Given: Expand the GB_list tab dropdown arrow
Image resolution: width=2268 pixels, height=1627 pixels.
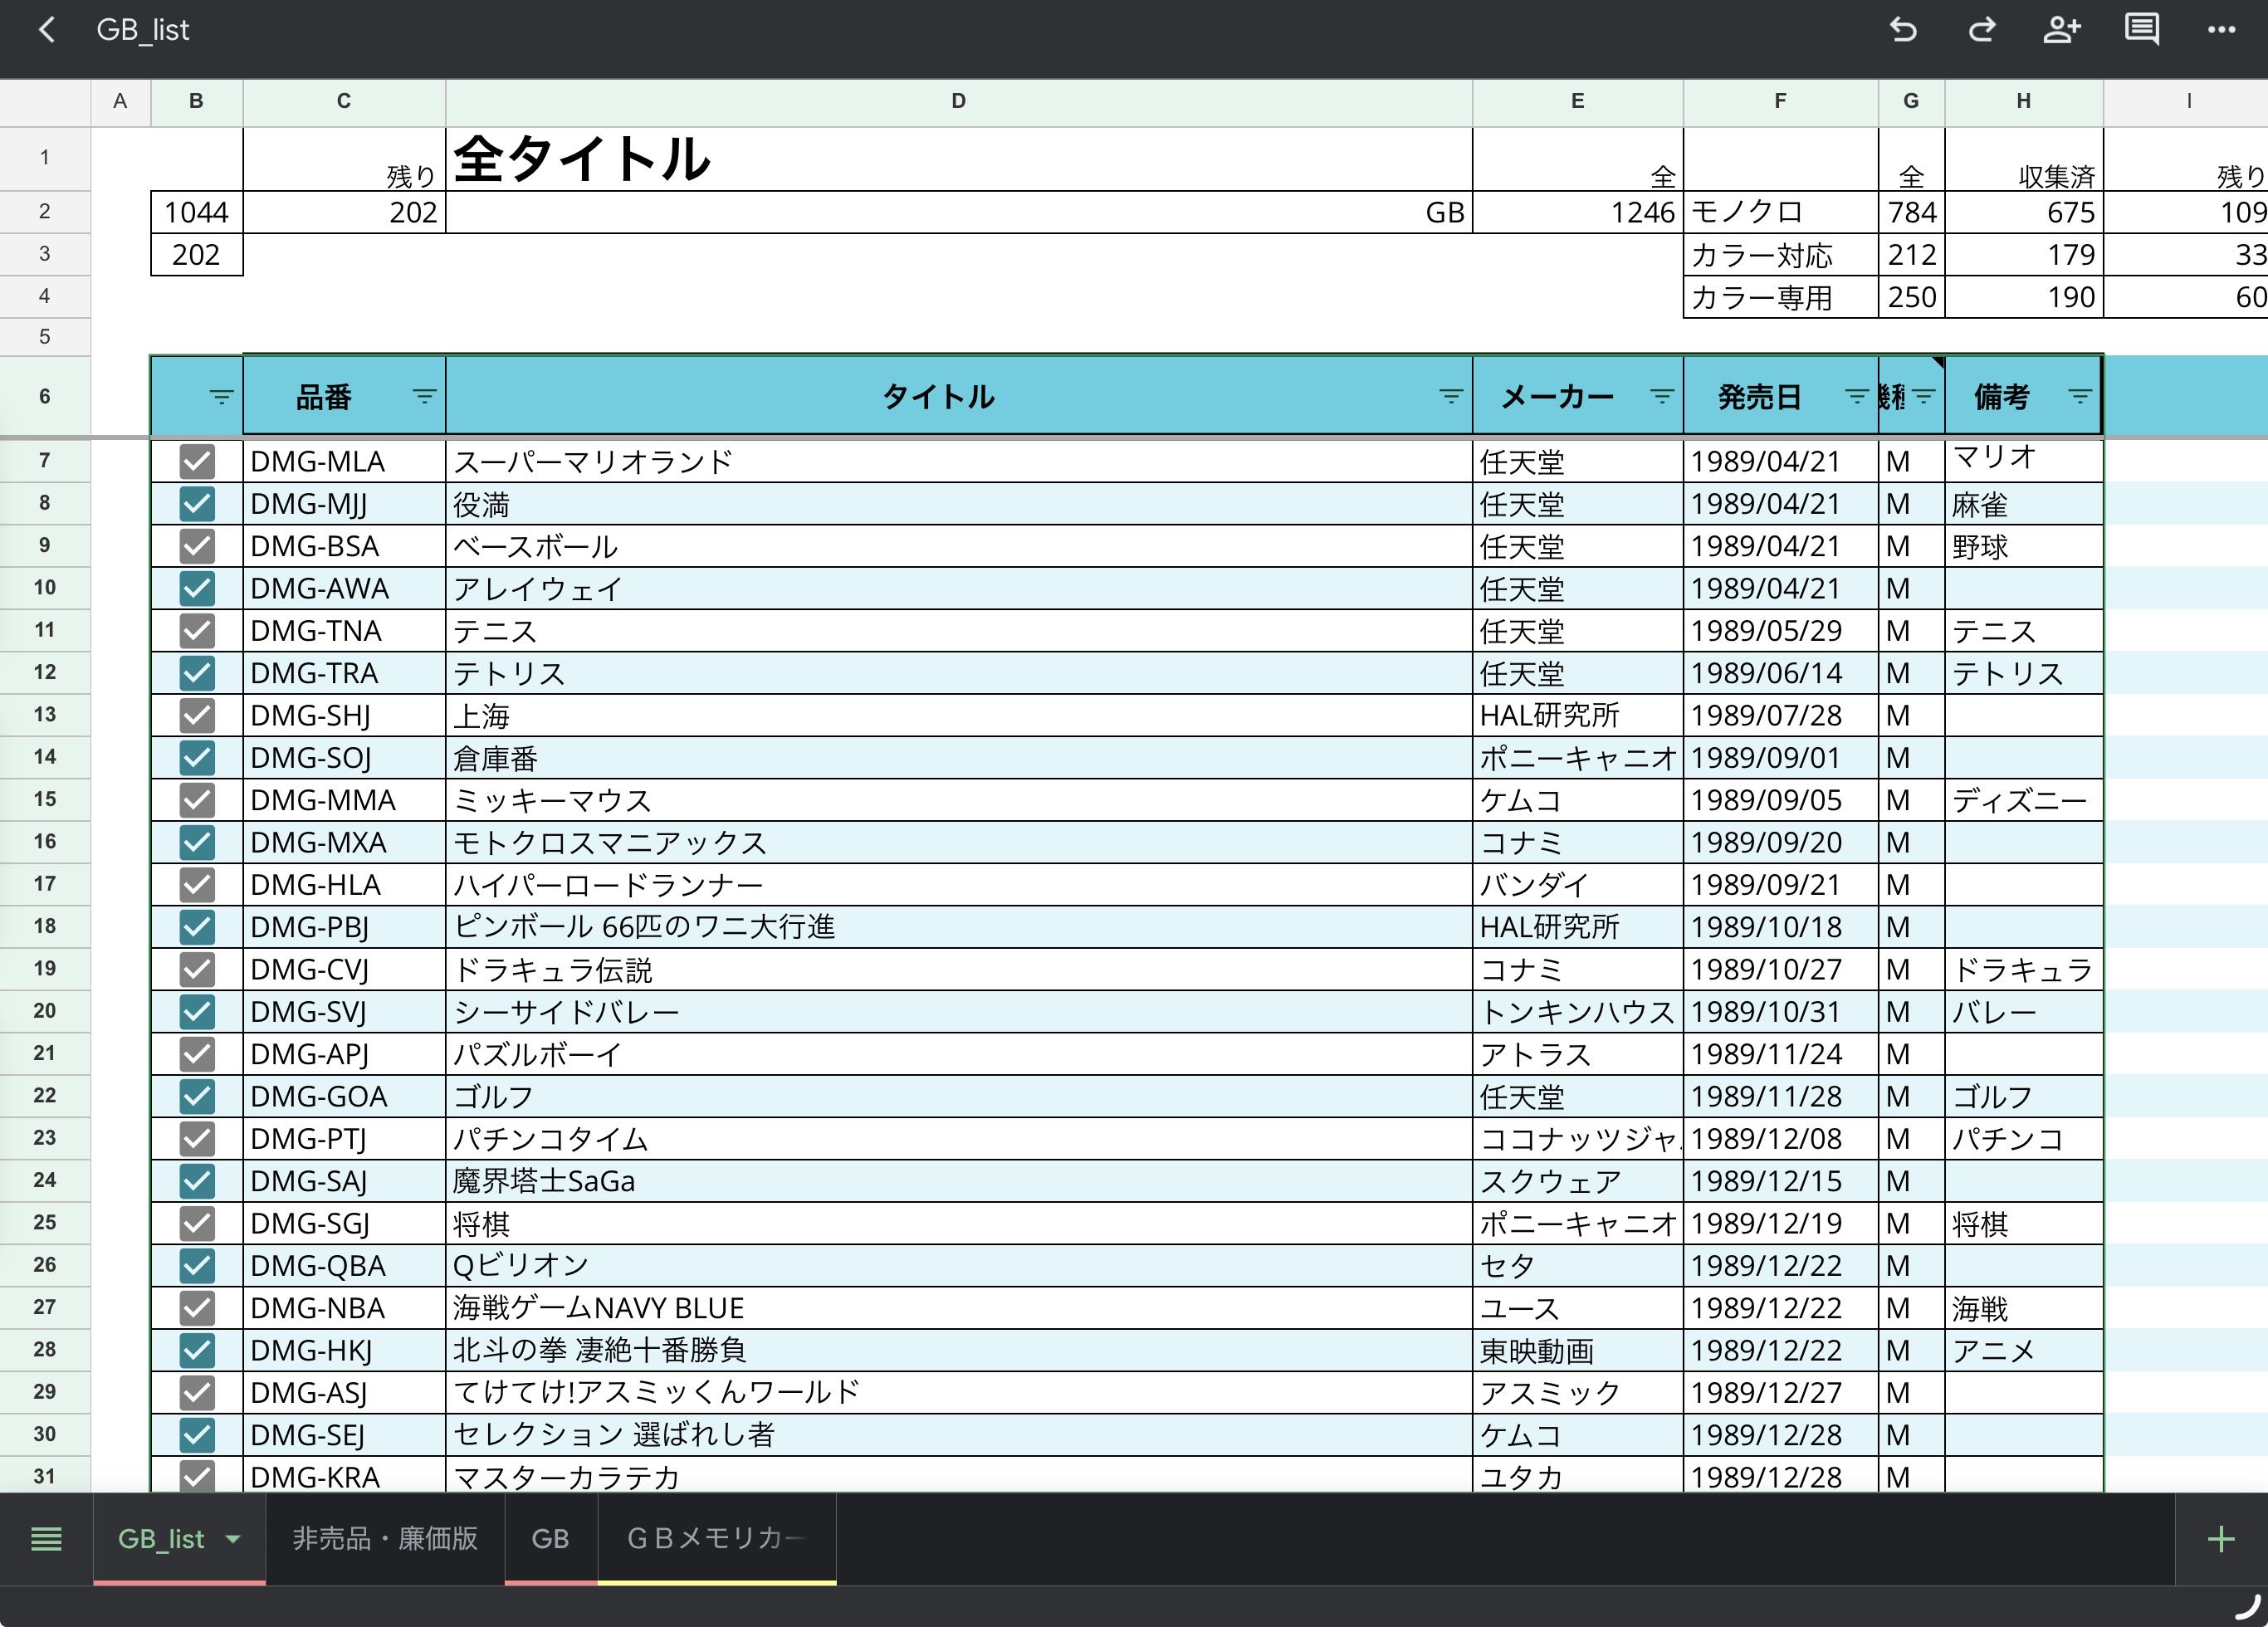Looking at the screenshot, I should [x=233, y=1539].
